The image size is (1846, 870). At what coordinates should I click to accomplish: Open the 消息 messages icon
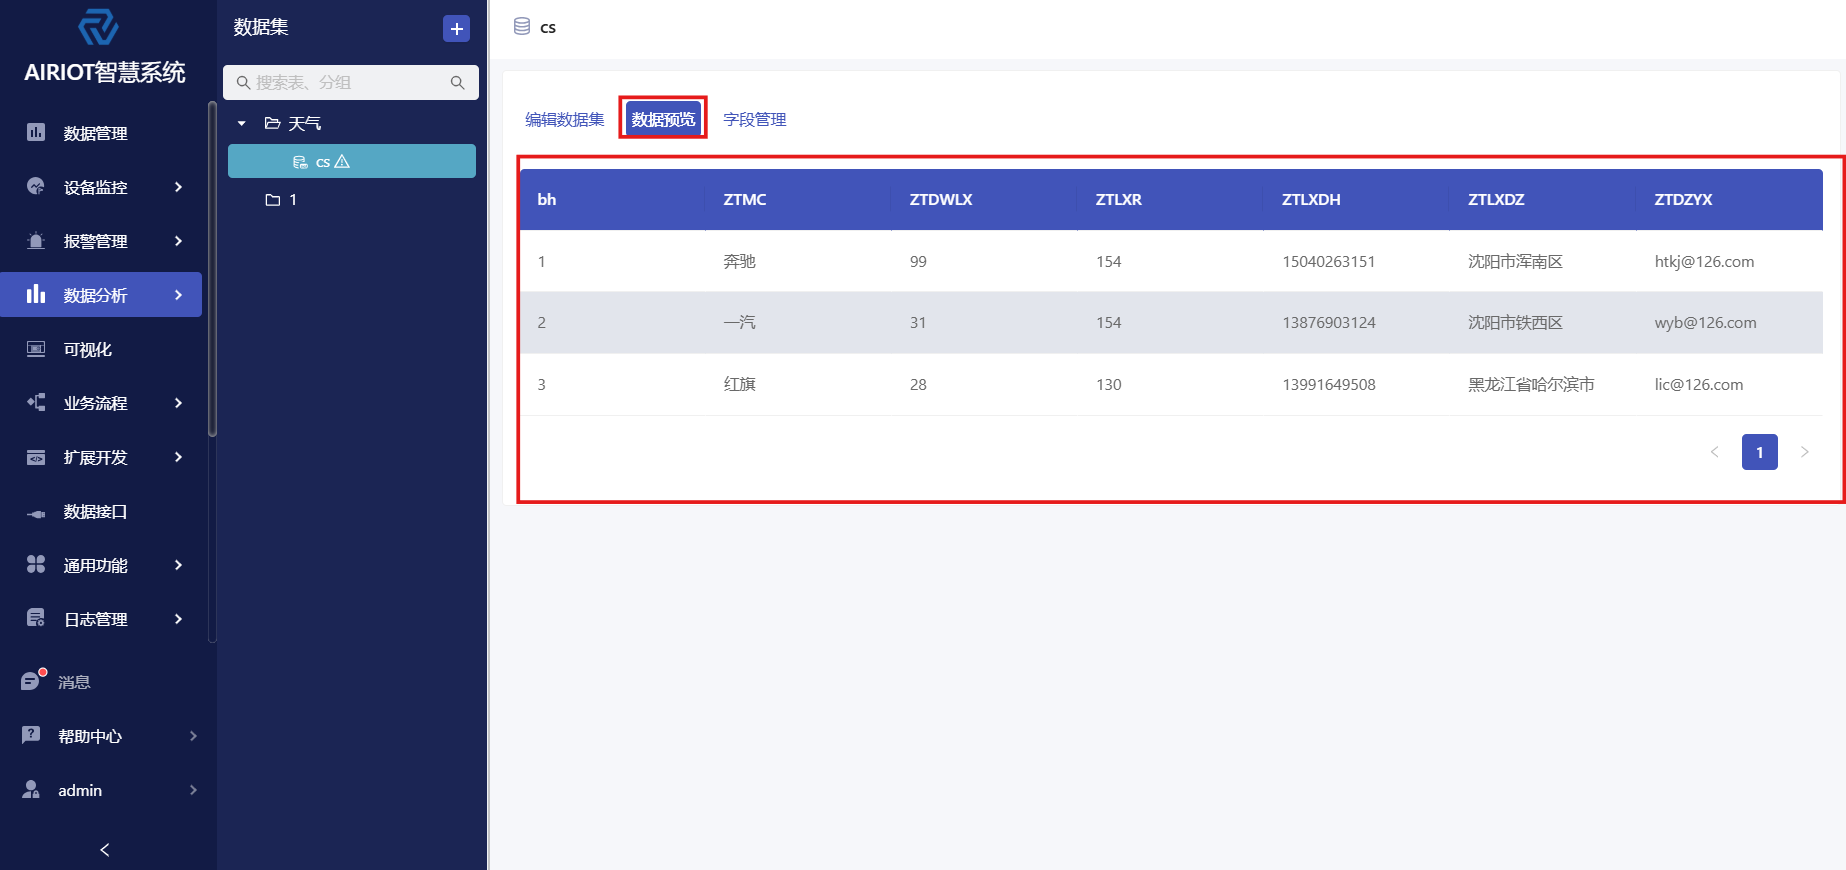(x=32, y=681)
